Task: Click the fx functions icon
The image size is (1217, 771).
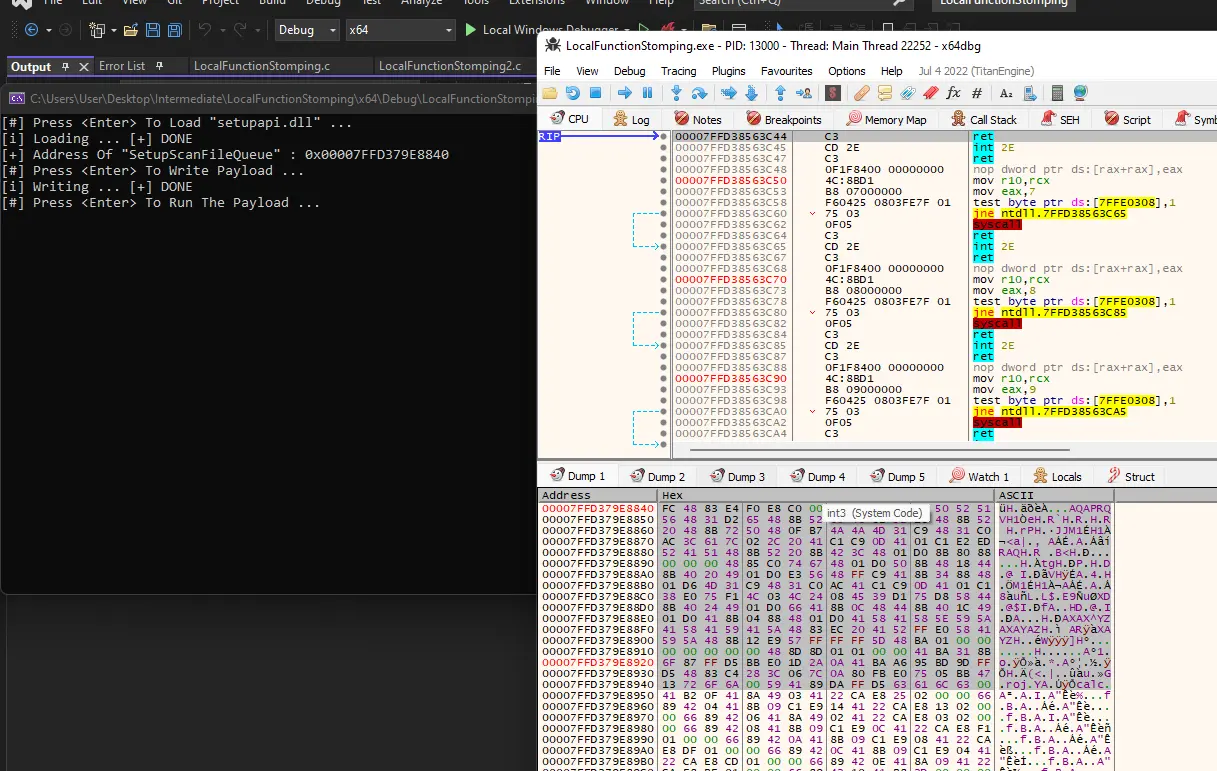Action: pyautogui.click(x=953, y=93)
